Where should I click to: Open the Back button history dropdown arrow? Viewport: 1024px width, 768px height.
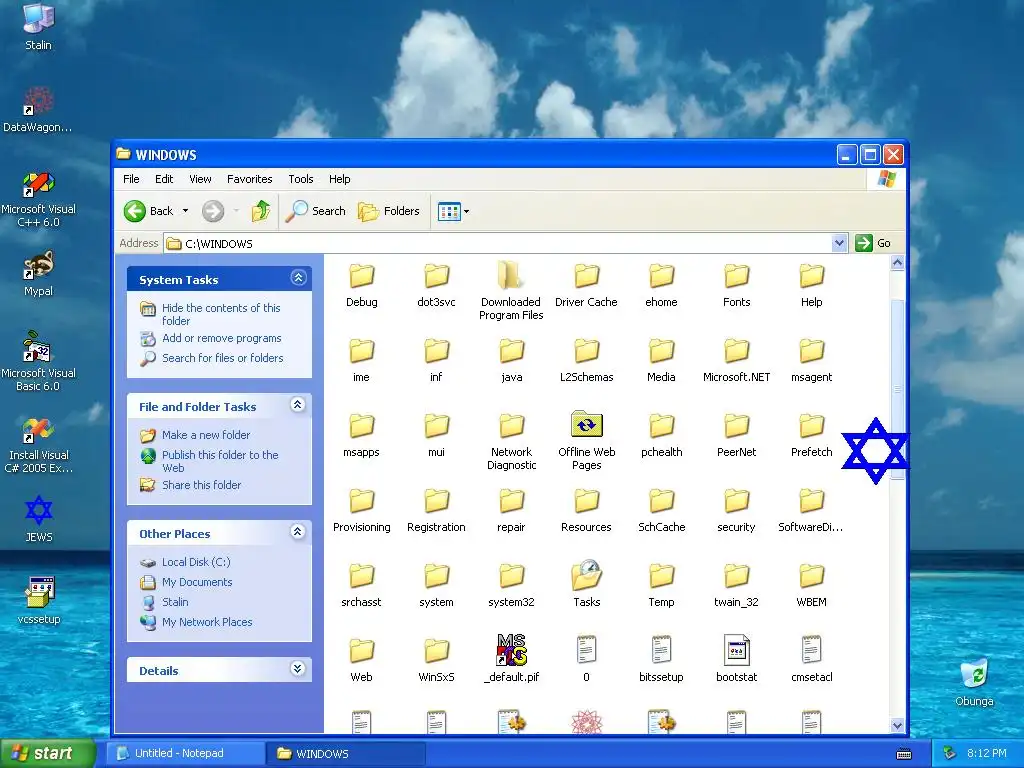(x=185, y=211)
